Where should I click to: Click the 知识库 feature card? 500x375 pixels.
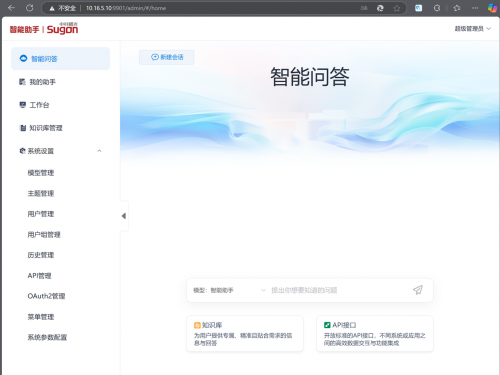coord(245,334)
